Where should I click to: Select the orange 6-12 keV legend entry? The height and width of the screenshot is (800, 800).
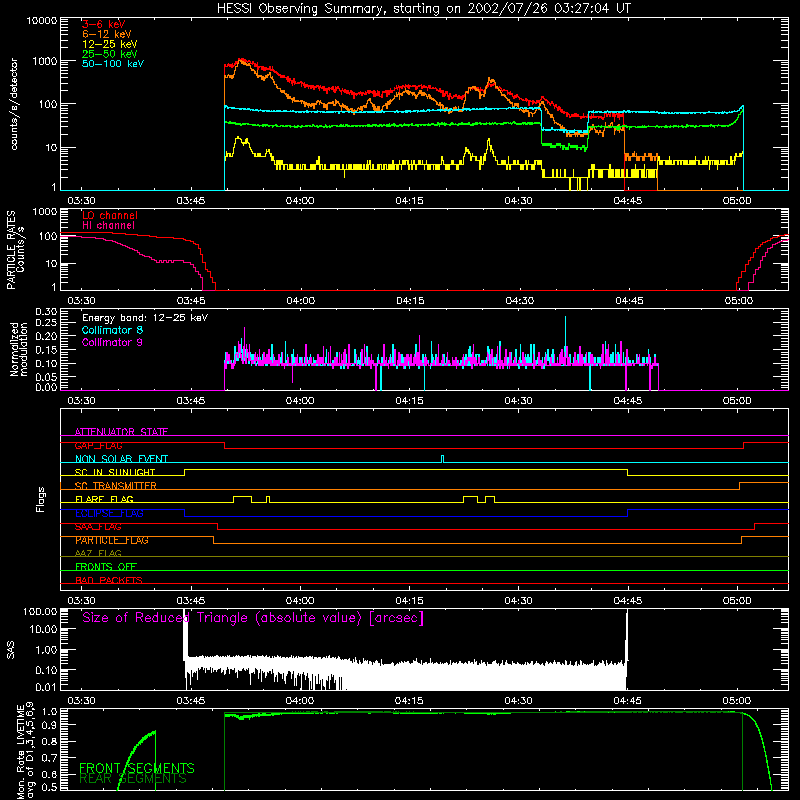[107, 34]
